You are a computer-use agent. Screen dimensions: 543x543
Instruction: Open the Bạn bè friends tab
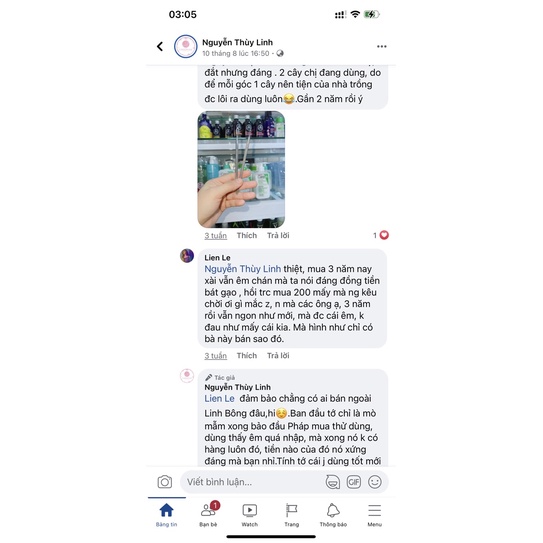208,515
